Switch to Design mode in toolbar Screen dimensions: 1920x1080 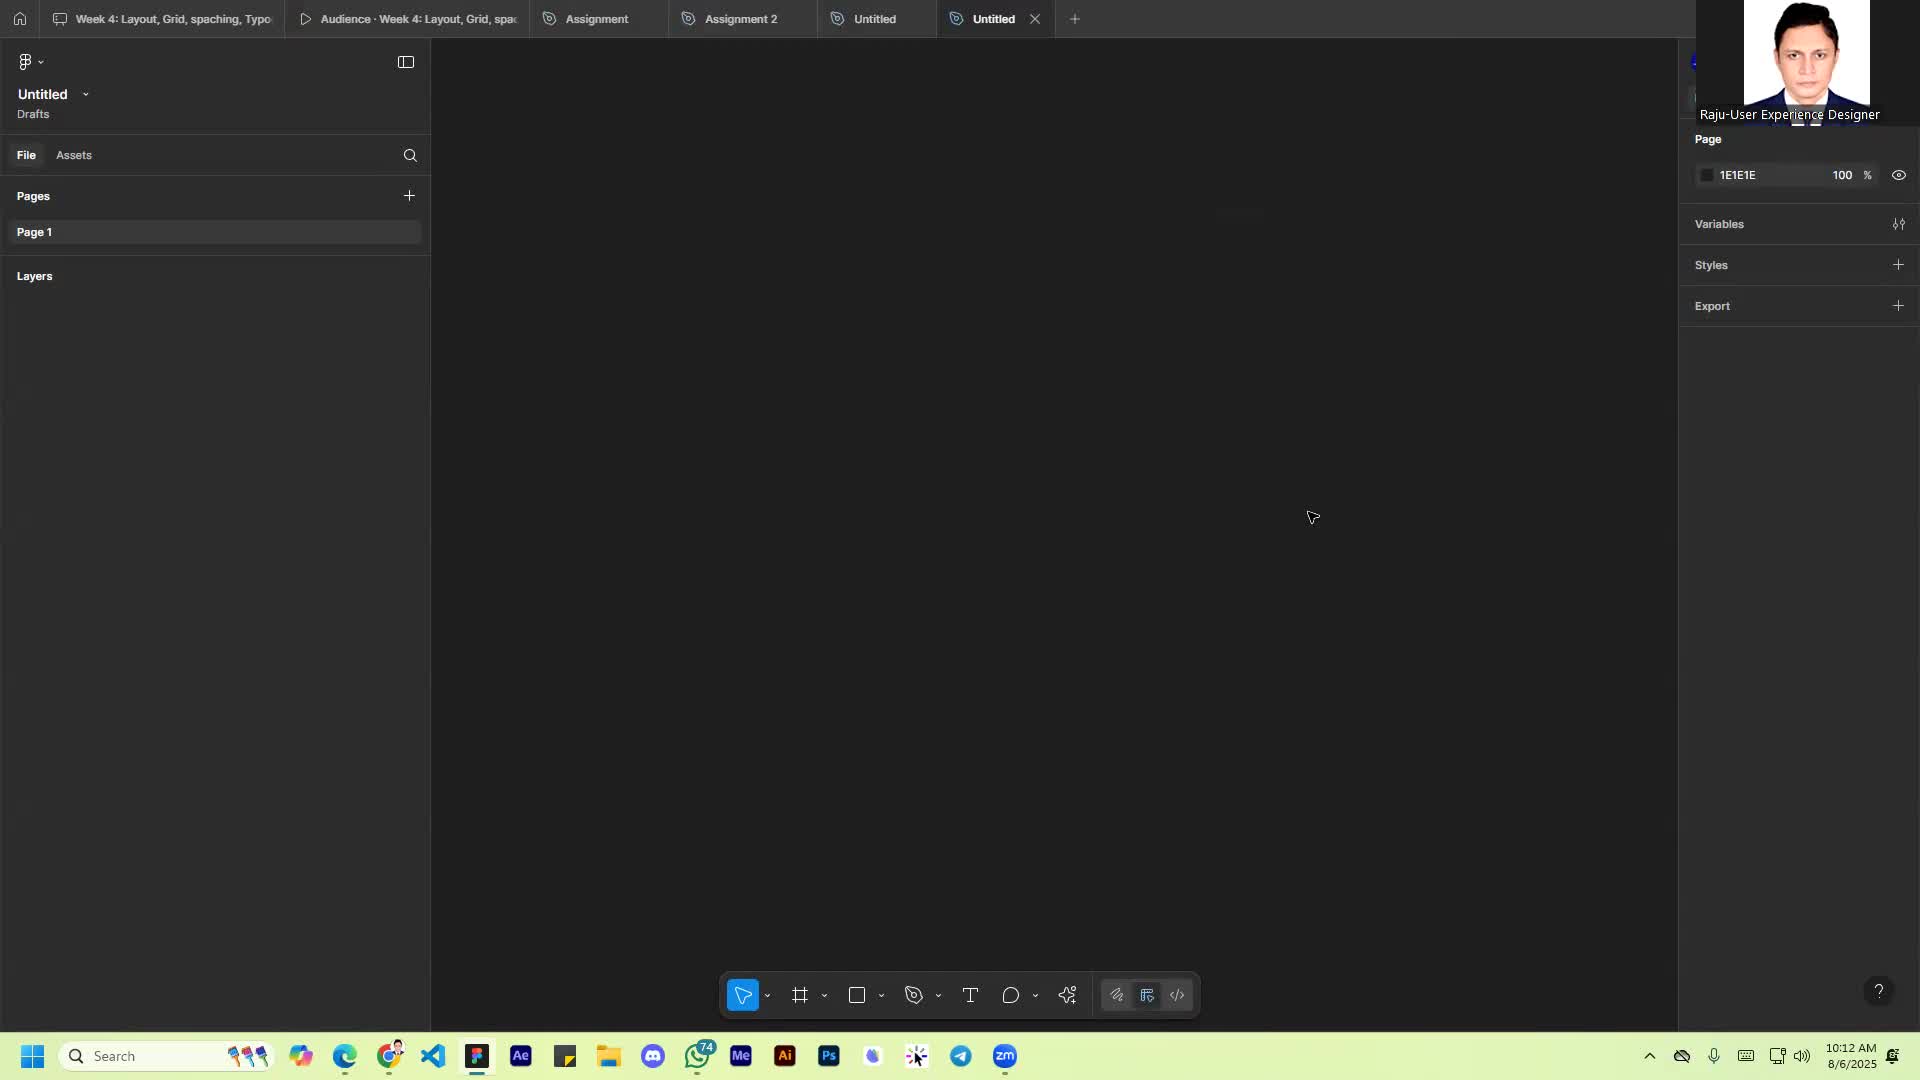[x=1147, y=995]
